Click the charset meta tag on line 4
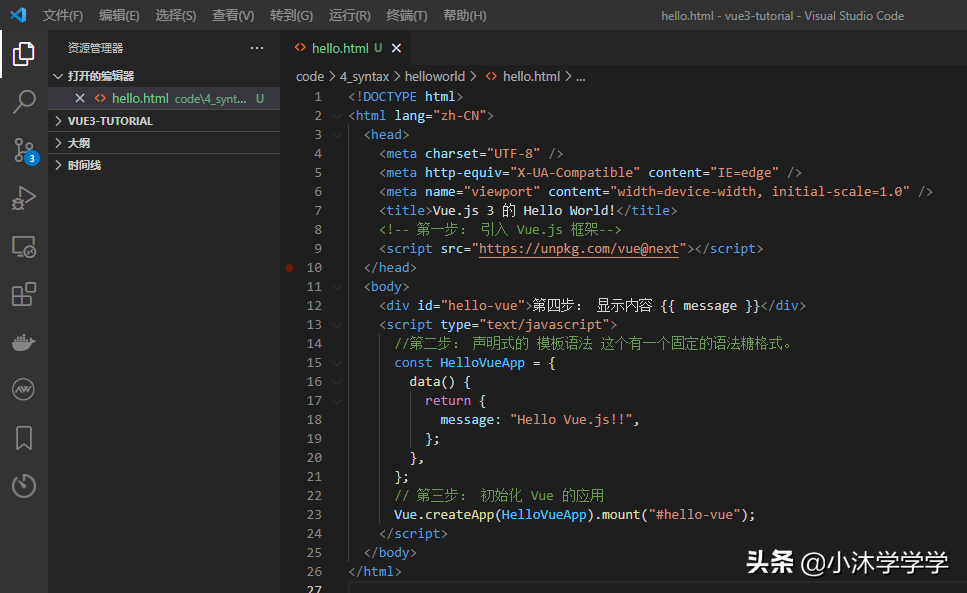The height and width of the screenshot is (593, 967). pyautogui.click(x=471, y=153)
